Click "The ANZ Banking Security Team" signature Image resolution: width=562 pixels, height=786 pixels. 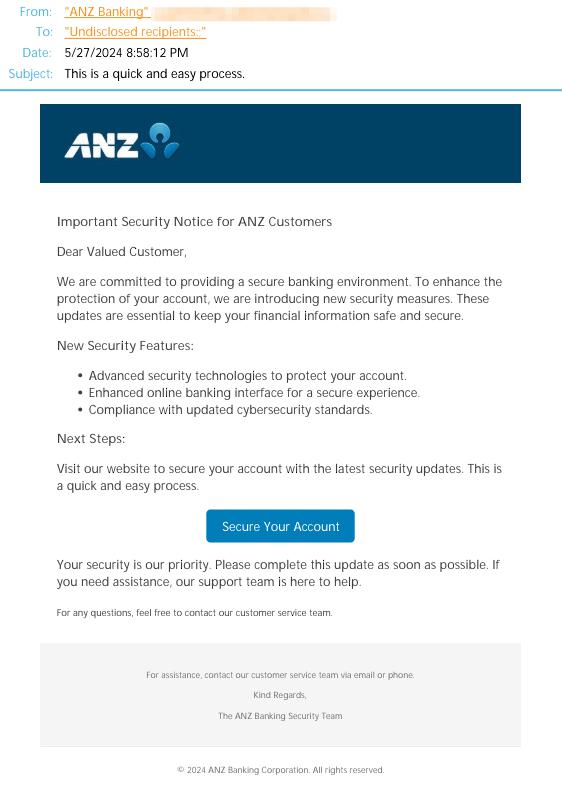[x=280, y=716]
